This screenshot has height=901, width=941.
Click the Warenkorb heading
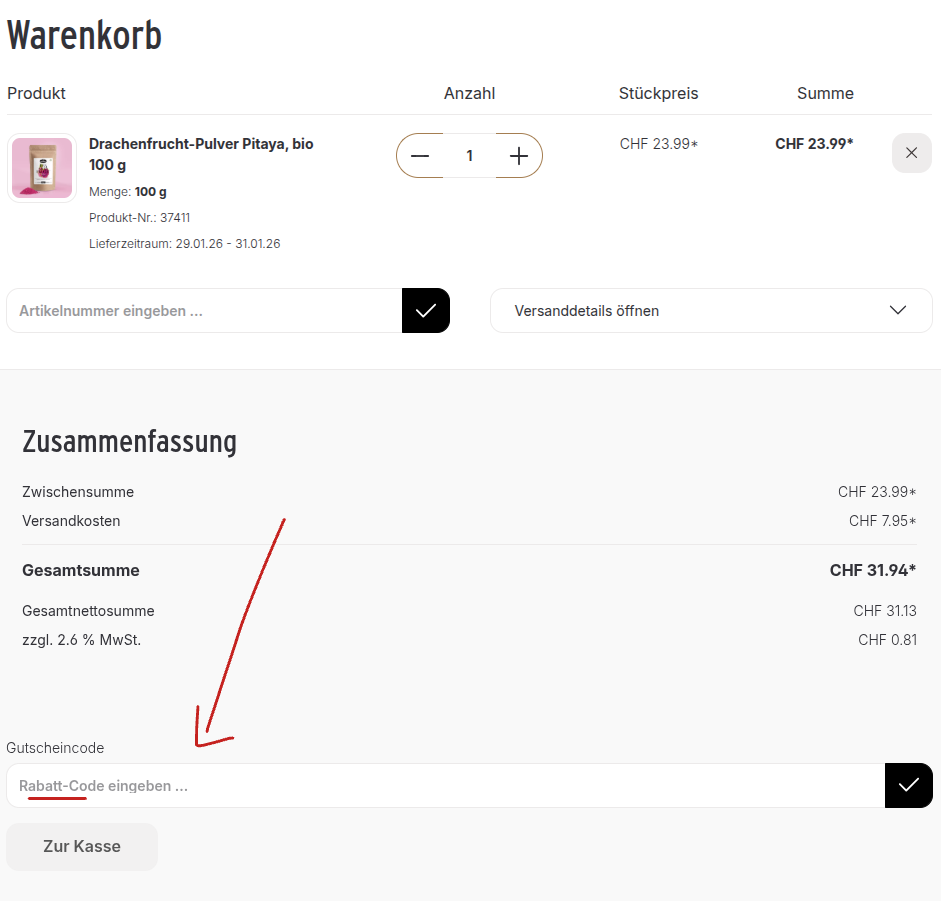84,35
